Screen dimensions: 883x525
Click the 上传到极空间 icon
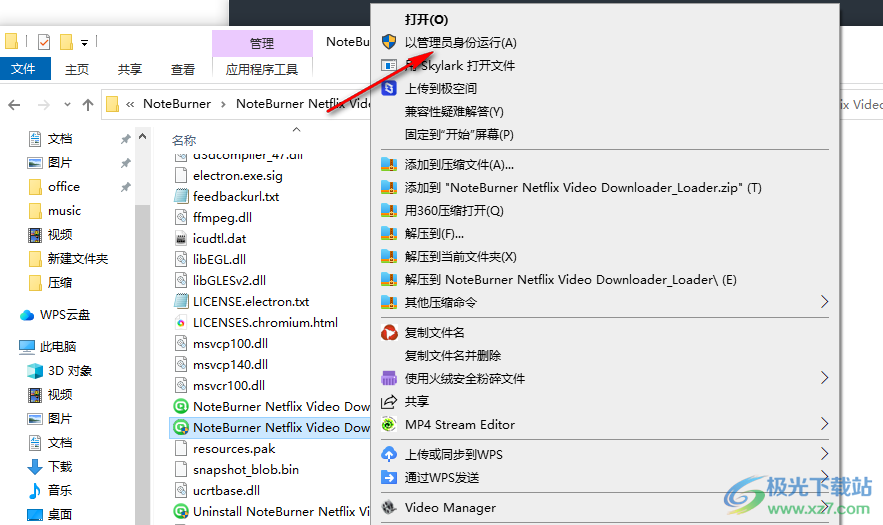389,88
